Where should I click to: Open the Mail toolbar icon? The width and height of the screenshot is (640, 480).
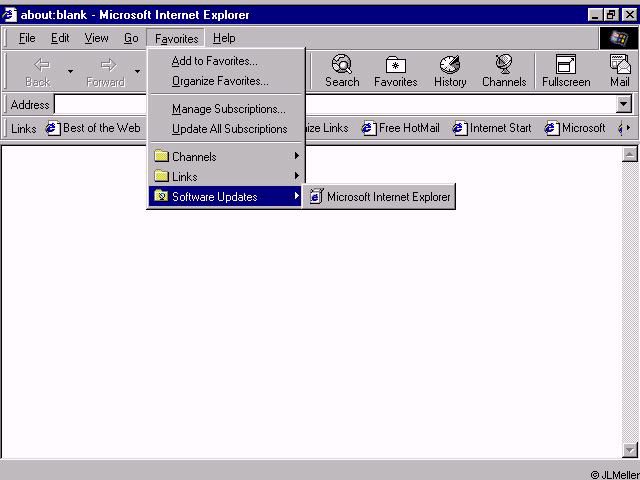[x=620, y=64]
